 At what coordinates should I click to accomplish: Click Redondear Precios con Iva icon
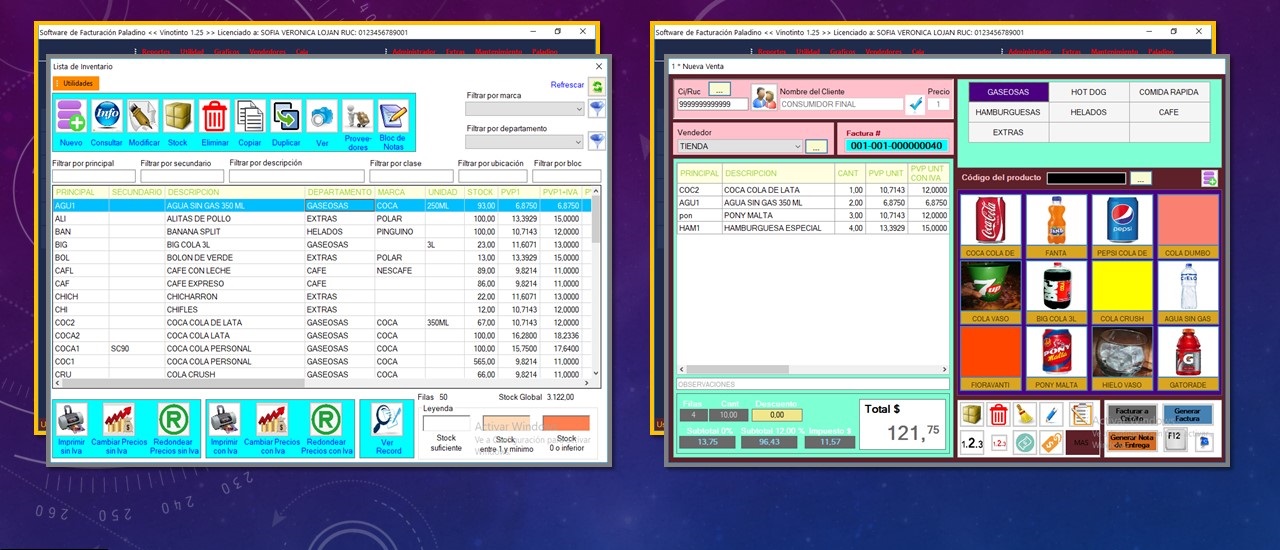[325, 420]
